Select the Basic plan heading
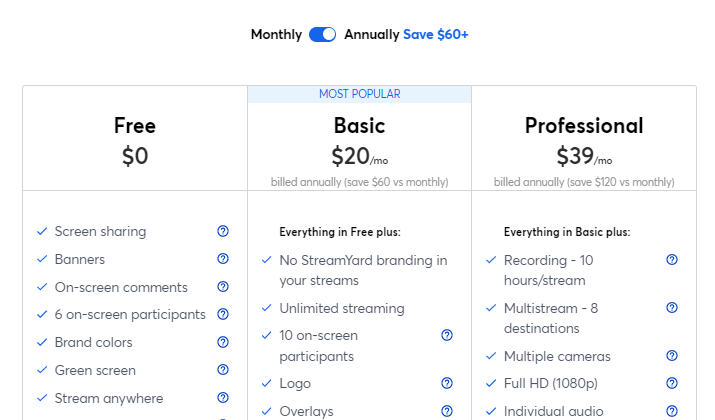Viewport: 715px width, 420px height. (x=359, y=126)
